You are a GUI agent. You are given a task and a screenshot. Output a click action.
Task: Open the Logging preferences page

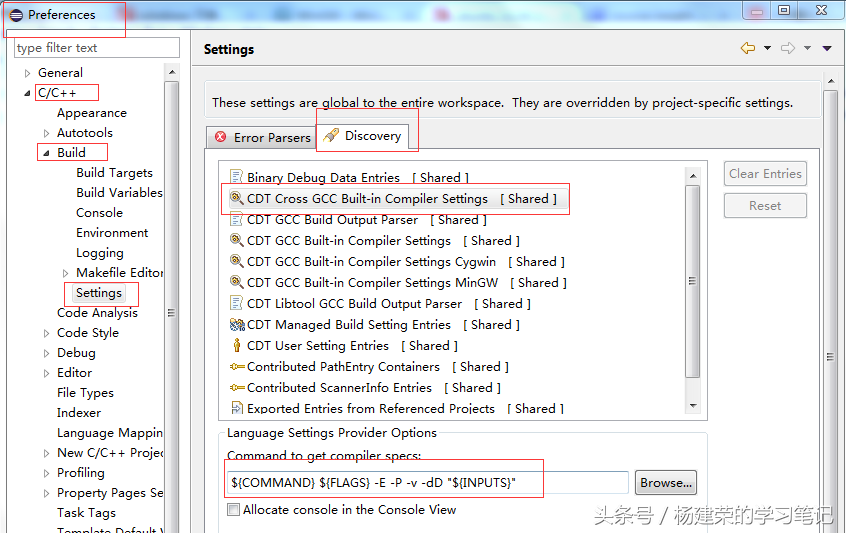point(100,252)
